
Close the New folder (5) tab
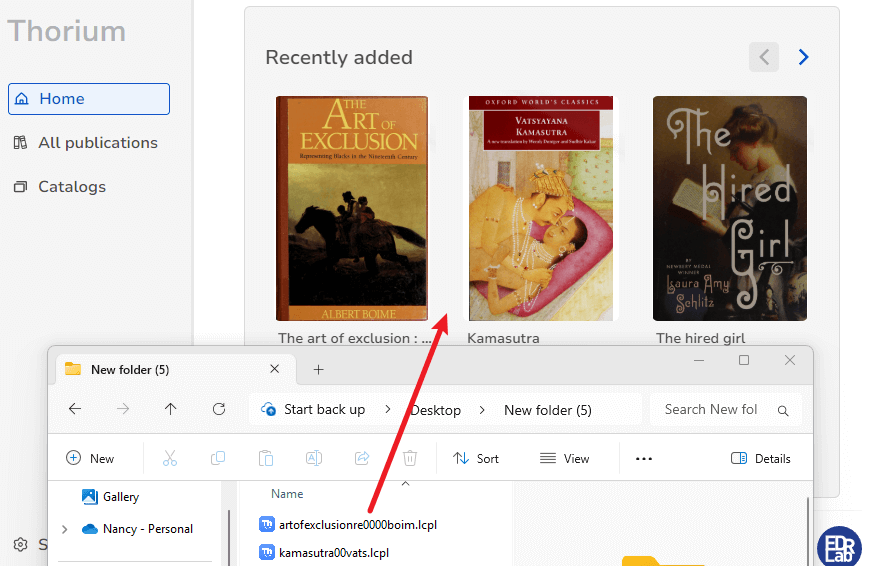pos(274,369)
